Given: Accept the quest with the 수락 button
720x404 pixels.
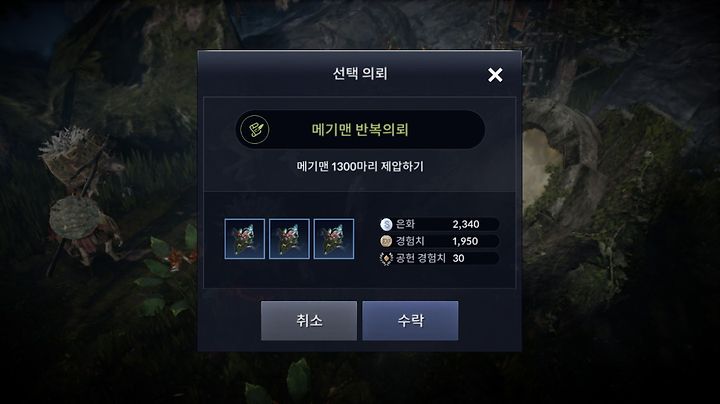Looking at the screenshot, I should point(411,320).
